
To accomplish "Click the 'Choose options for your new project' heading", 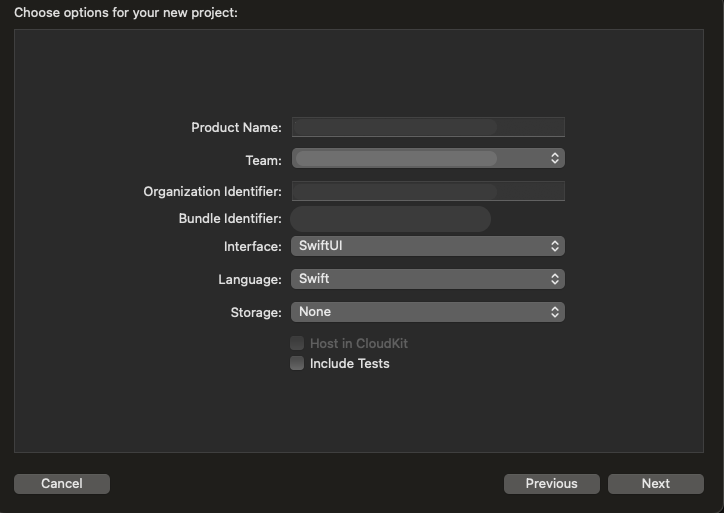I will coord(125,13).
